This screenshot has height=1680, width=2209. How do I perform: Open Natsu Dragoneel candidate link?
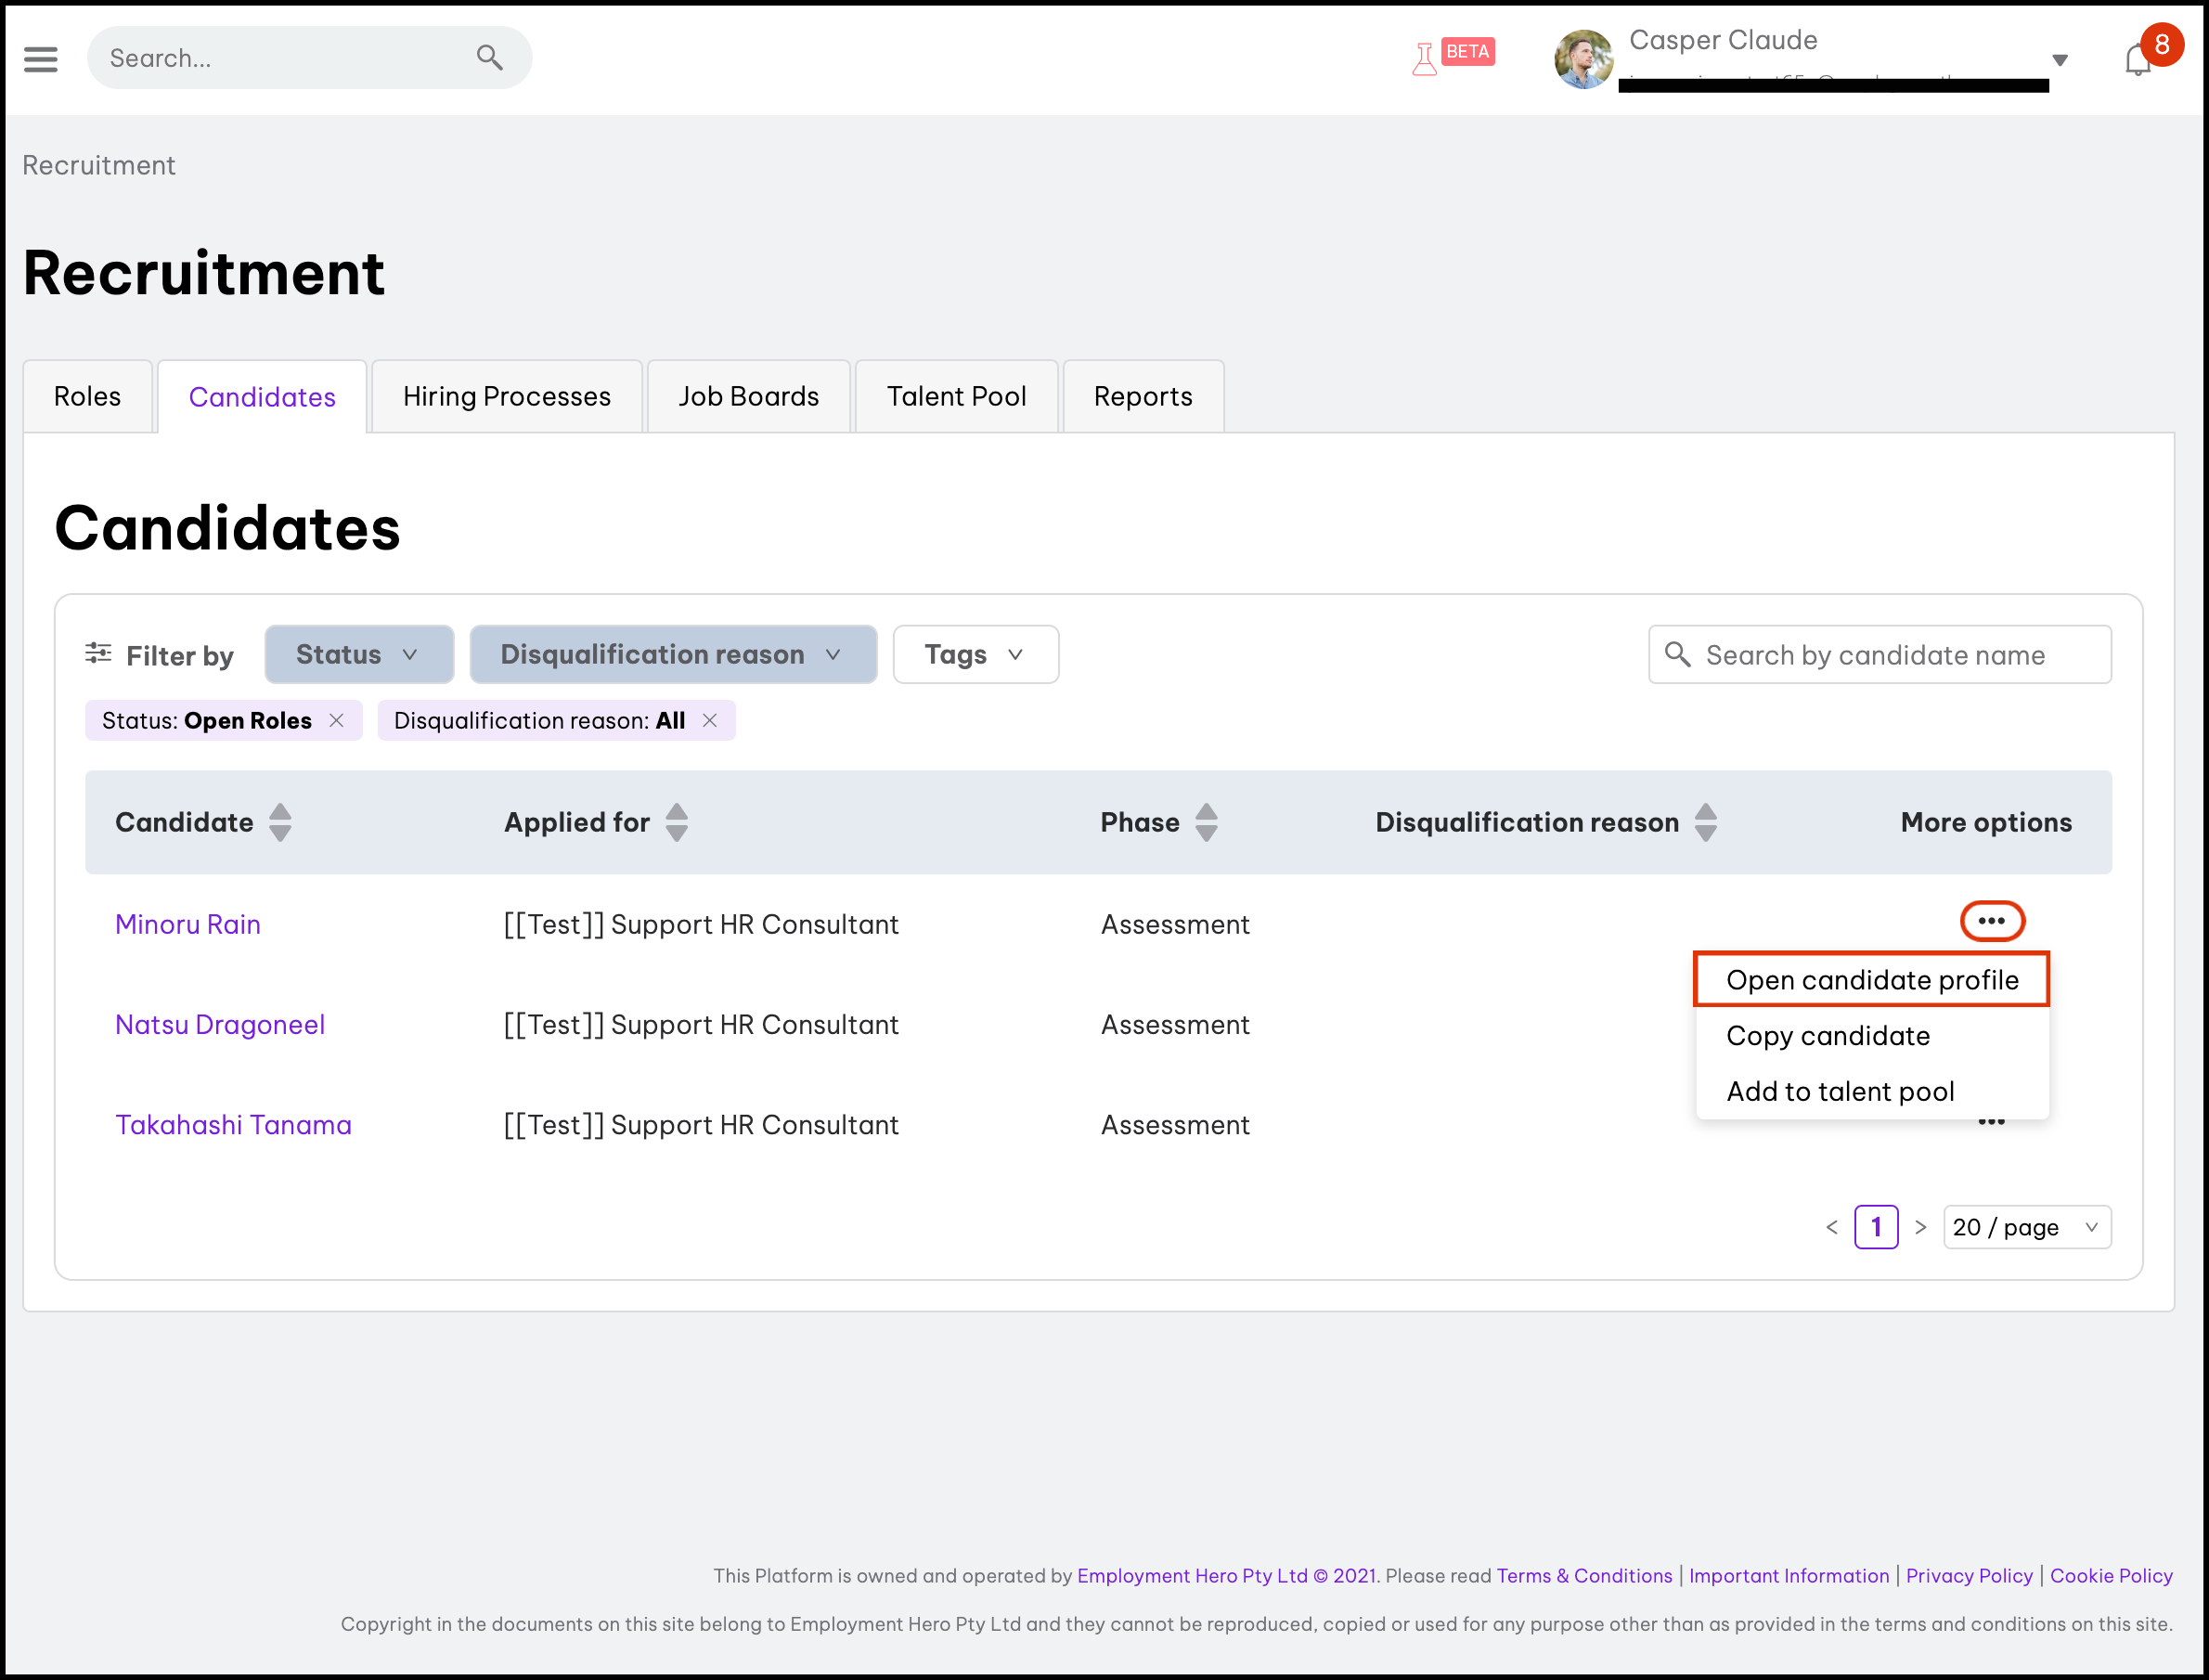tap(220, 1024)
